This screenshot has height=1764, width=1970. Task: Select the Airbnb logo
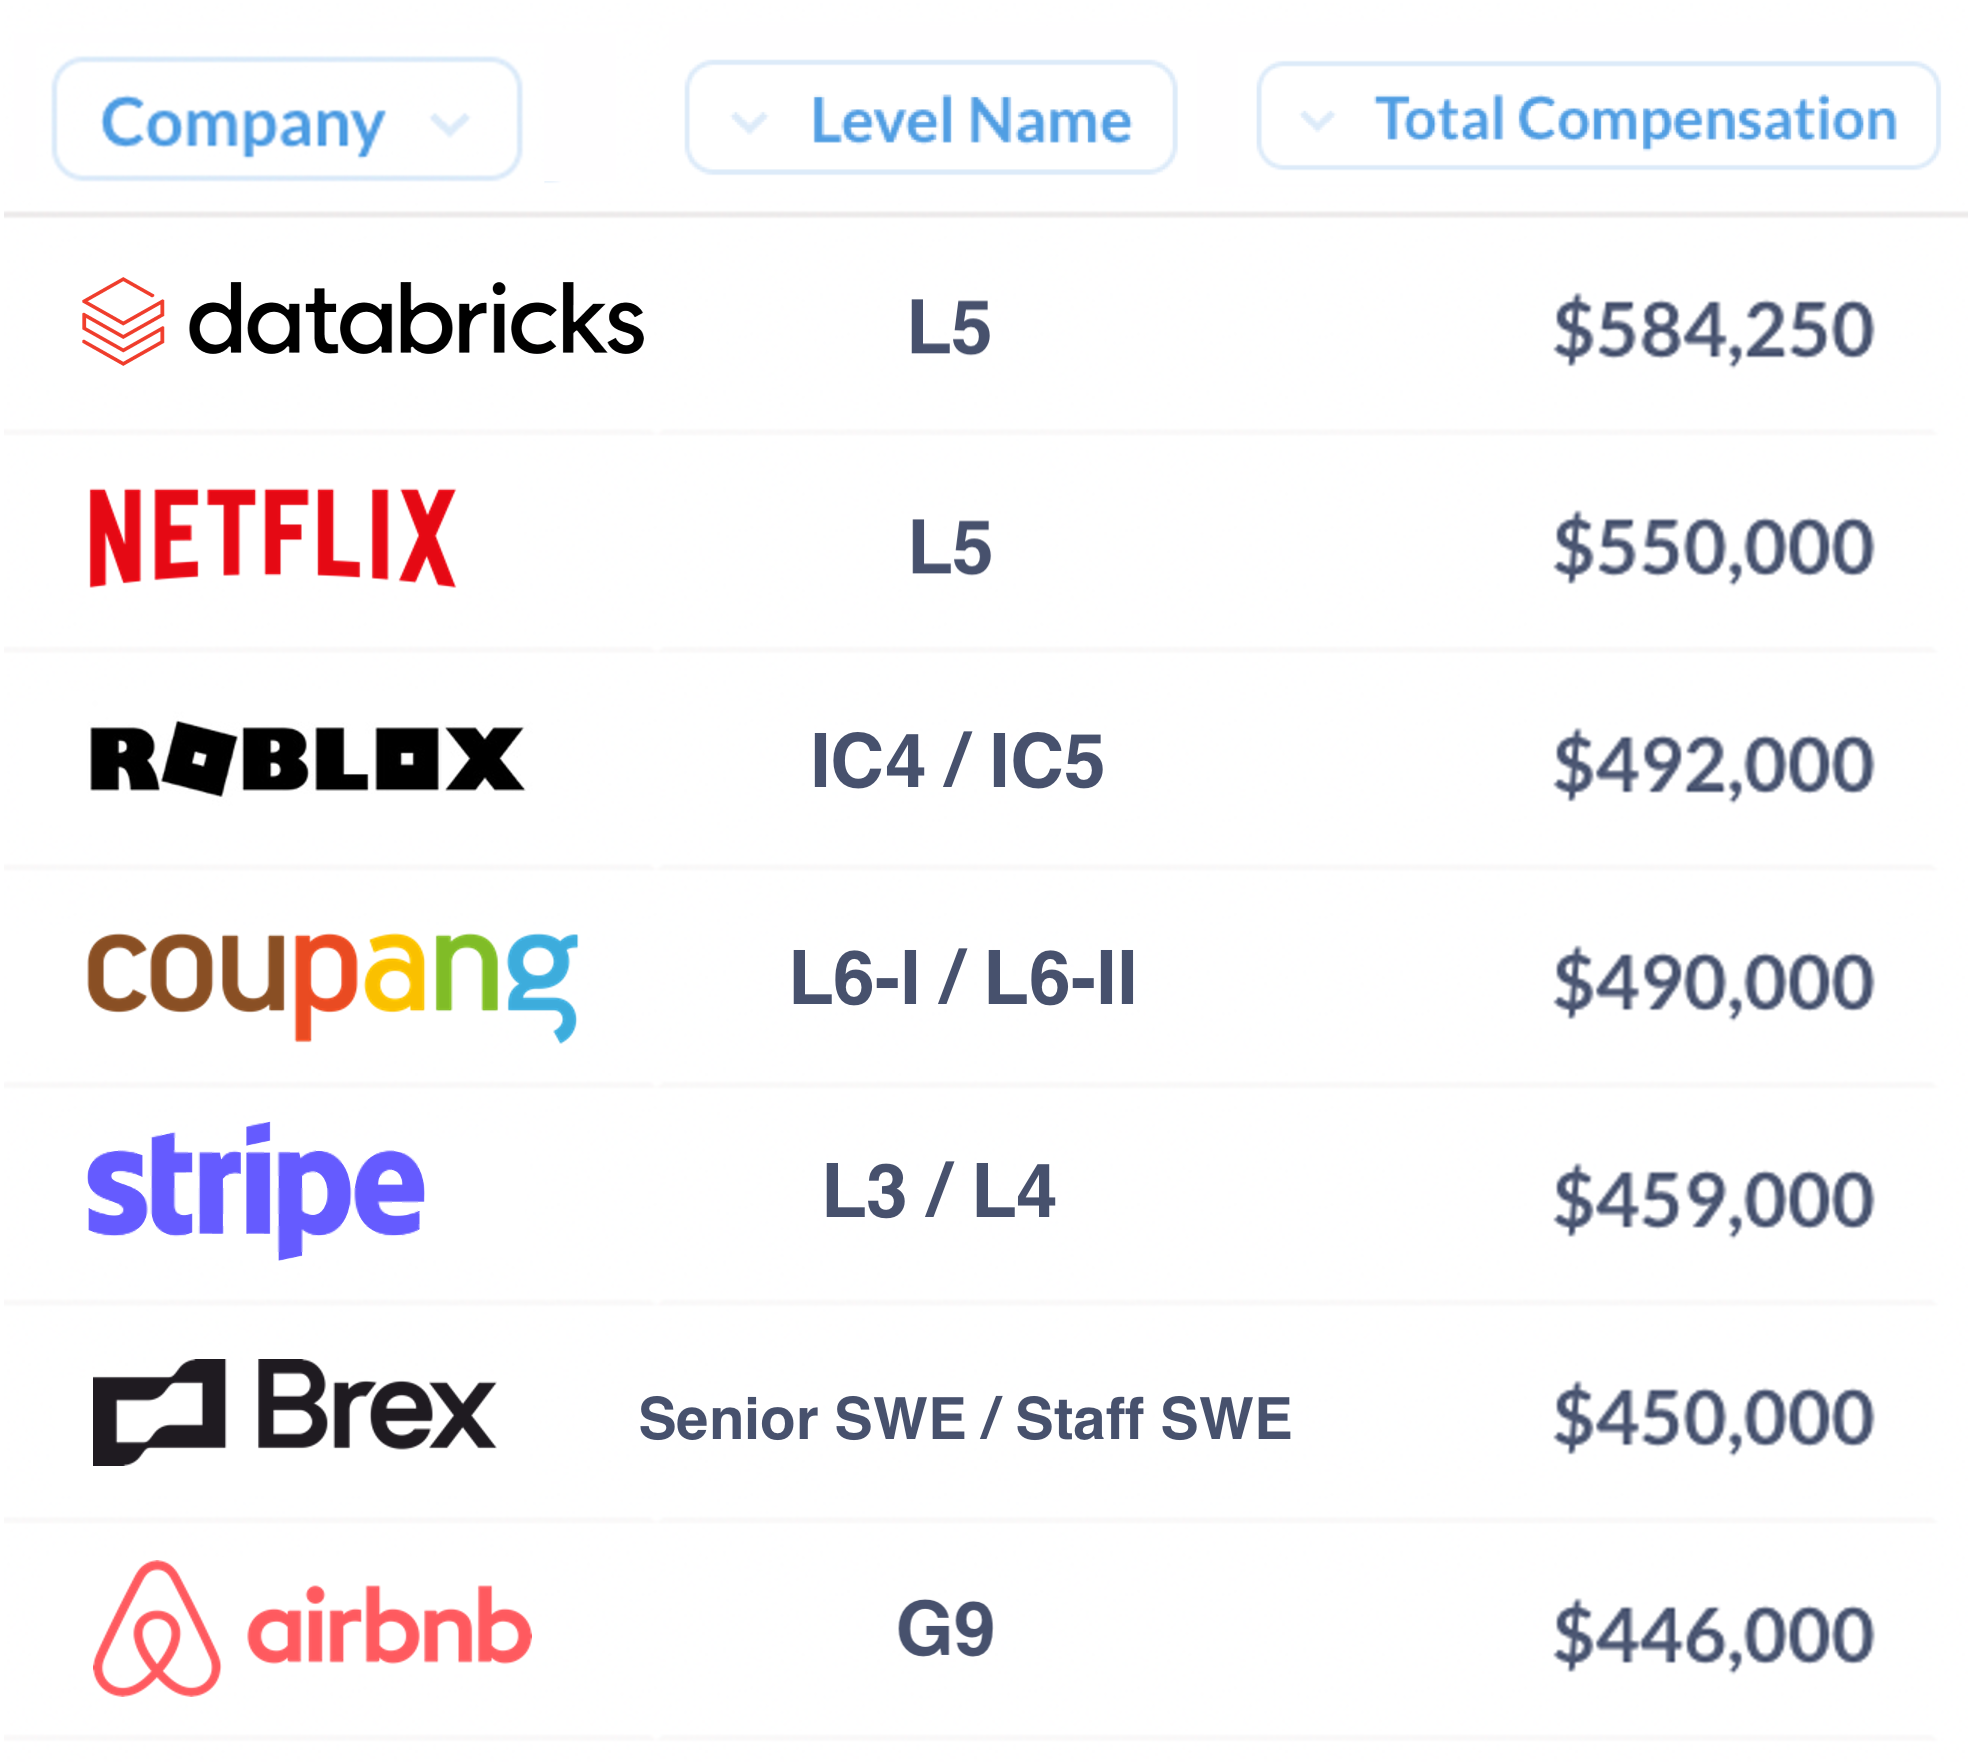click(x=312, y=1629)
